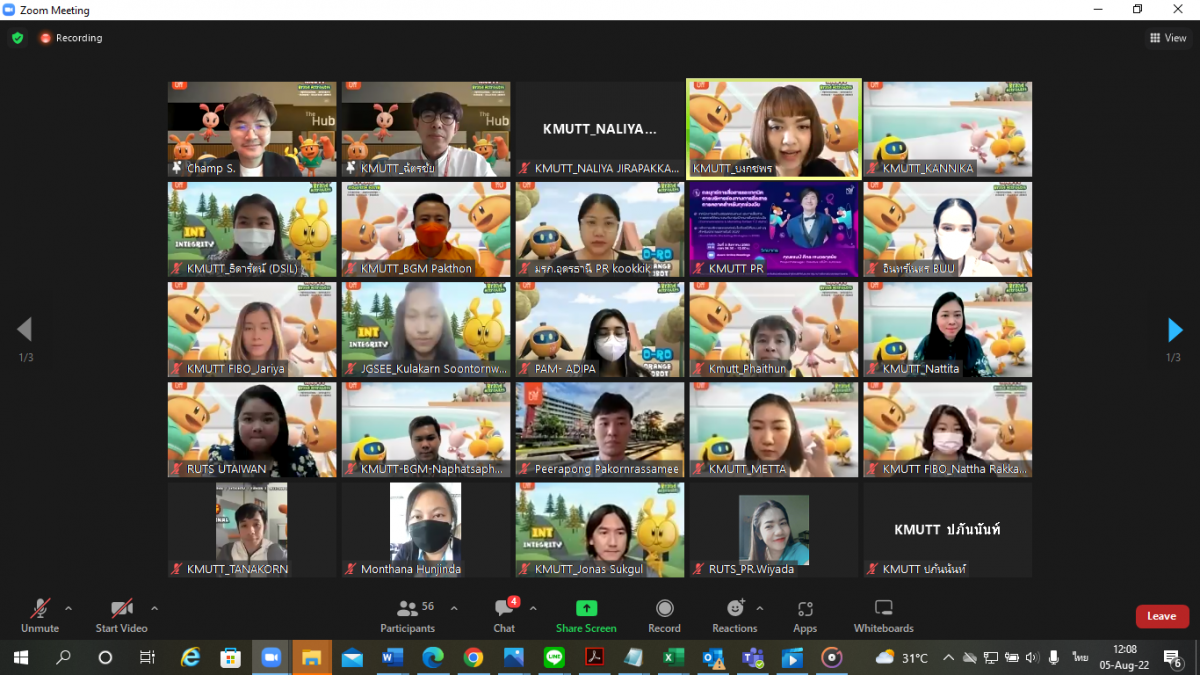Open the green encryption shield info
1200x675 pixels.
pos(17,38)
